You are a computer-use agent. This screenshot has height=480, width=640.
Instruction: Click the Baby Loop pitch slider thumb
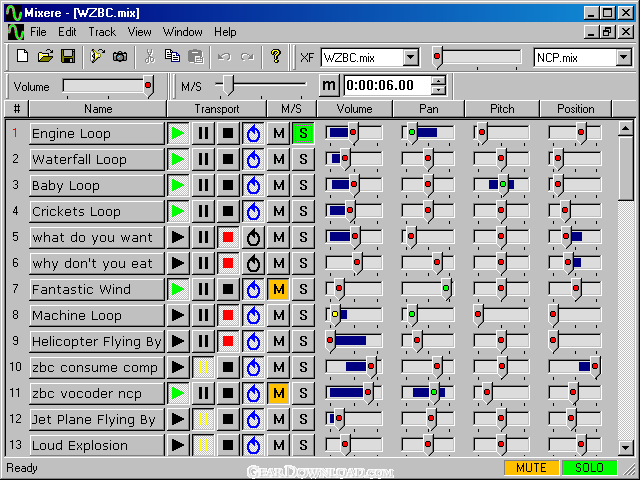(x=503, y=185)
